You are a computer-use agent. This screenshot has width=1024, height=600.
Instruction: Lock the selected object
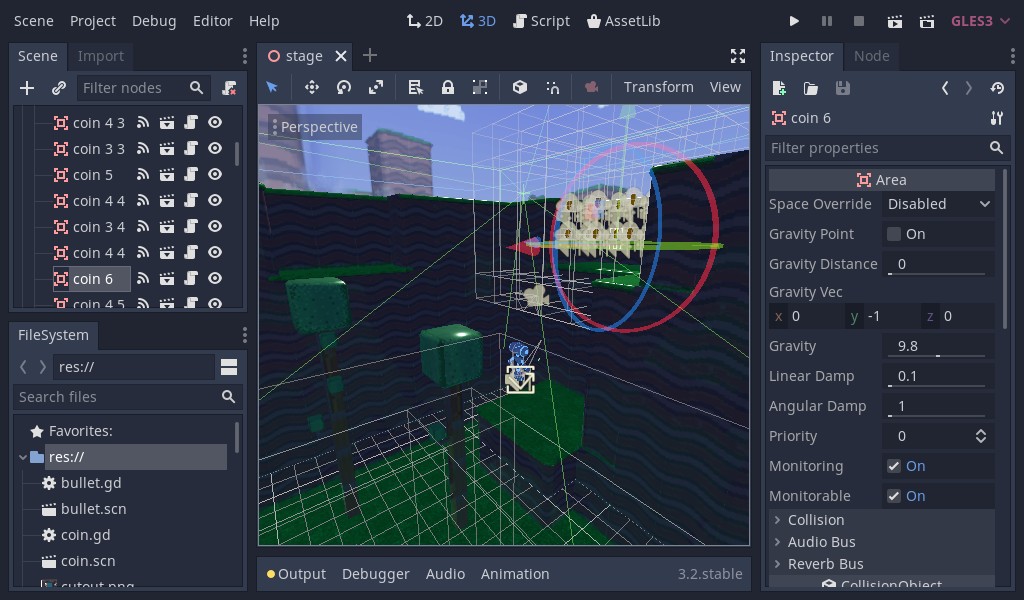[x=447, y=87]
